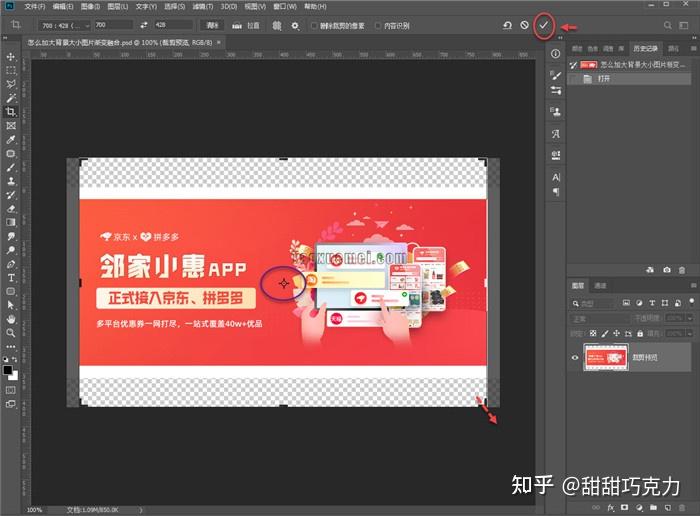The width and height of the screenshot is (700, 516).
Task: Select the Gradient tool
Action: (11, 222)
